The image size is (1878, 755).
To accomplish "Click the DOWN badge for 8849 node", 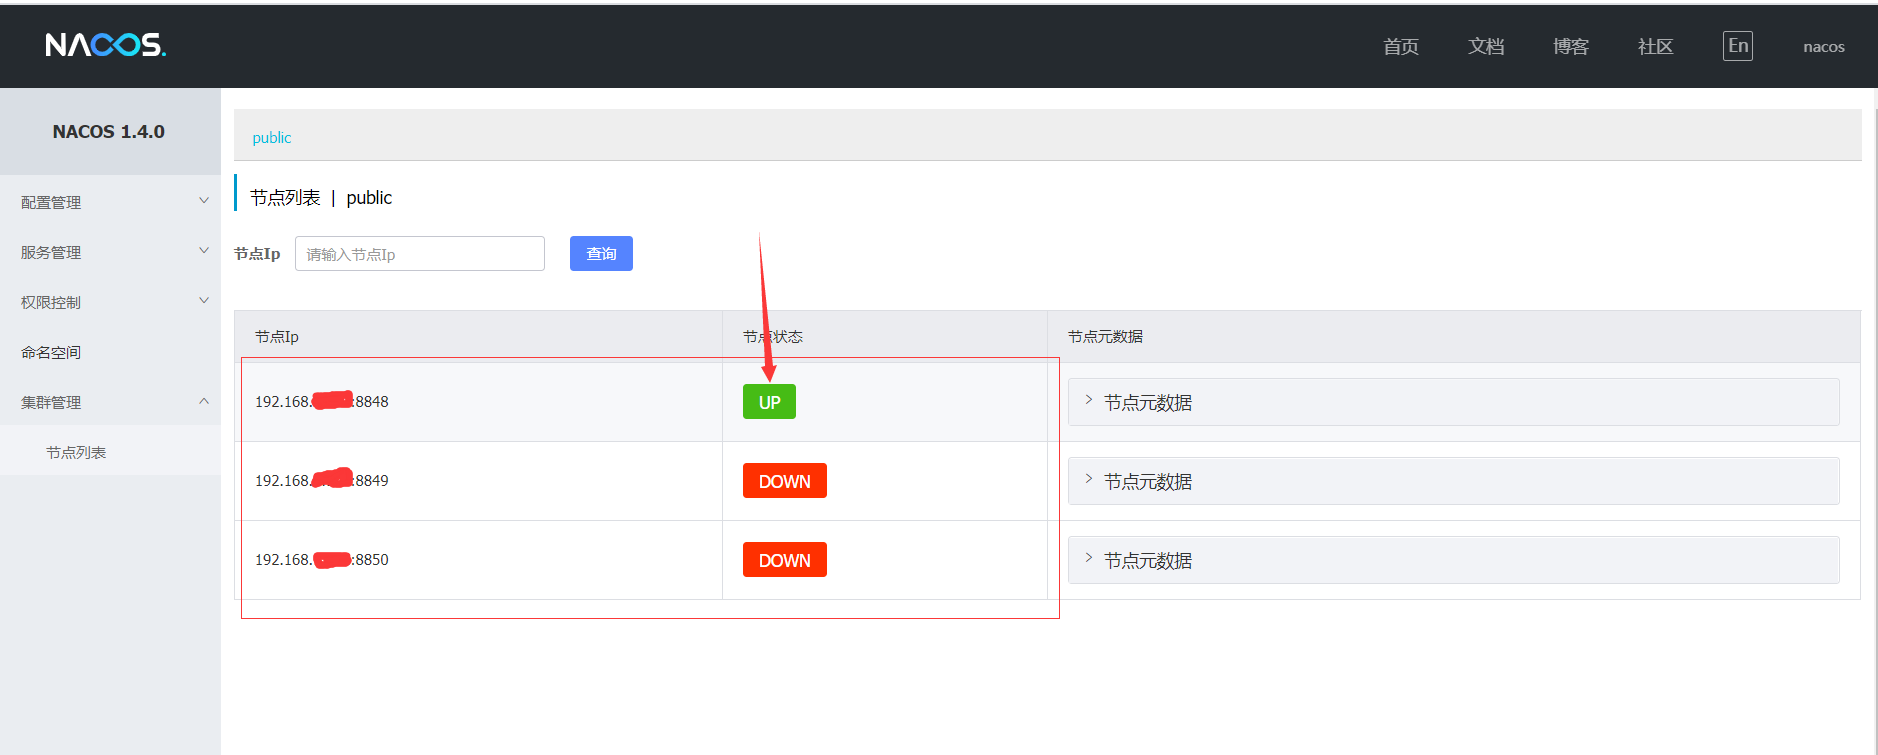I will (785, 481).
